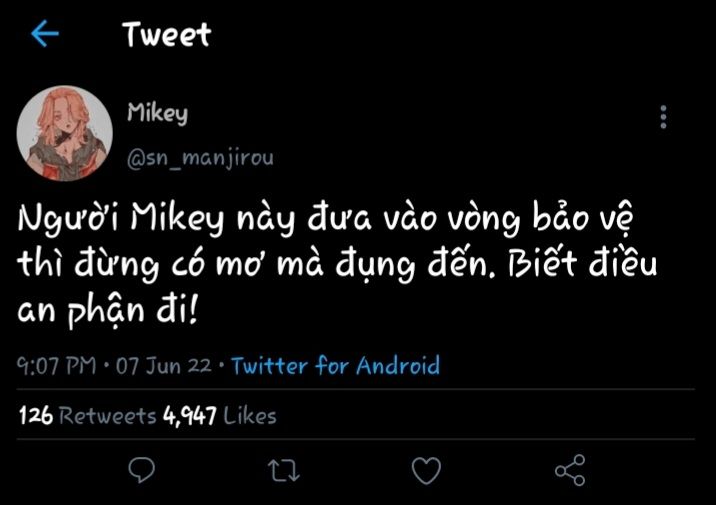
Task: Click the 9:07 PM timestamp
Action: [59, 366]
